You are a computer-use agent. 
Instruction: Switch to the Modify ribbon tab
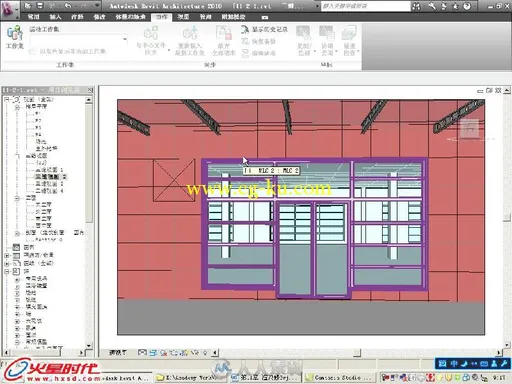coord(99,17)
